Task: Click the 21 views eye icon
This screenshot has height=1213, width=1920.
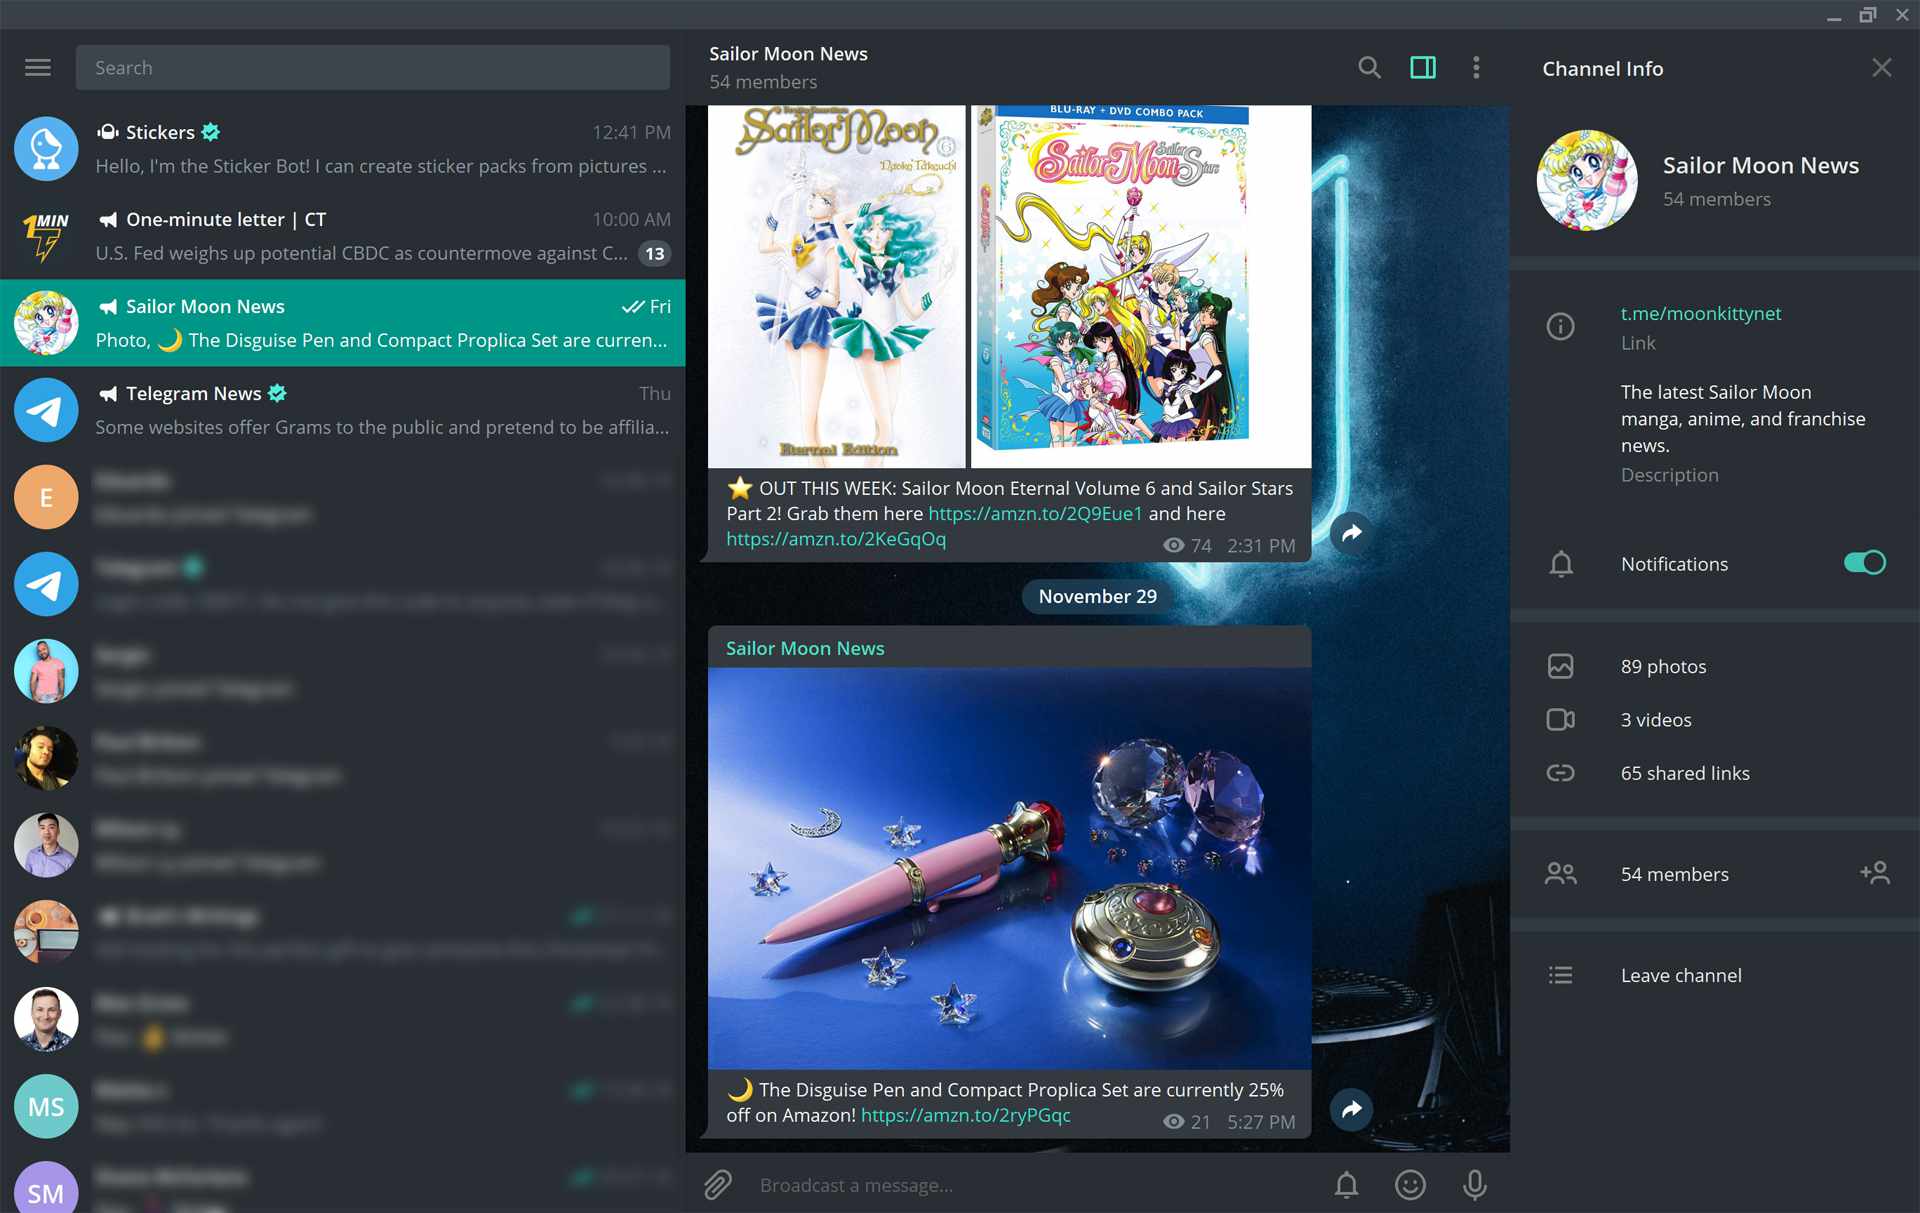Action: [x=1174, y=1122]
